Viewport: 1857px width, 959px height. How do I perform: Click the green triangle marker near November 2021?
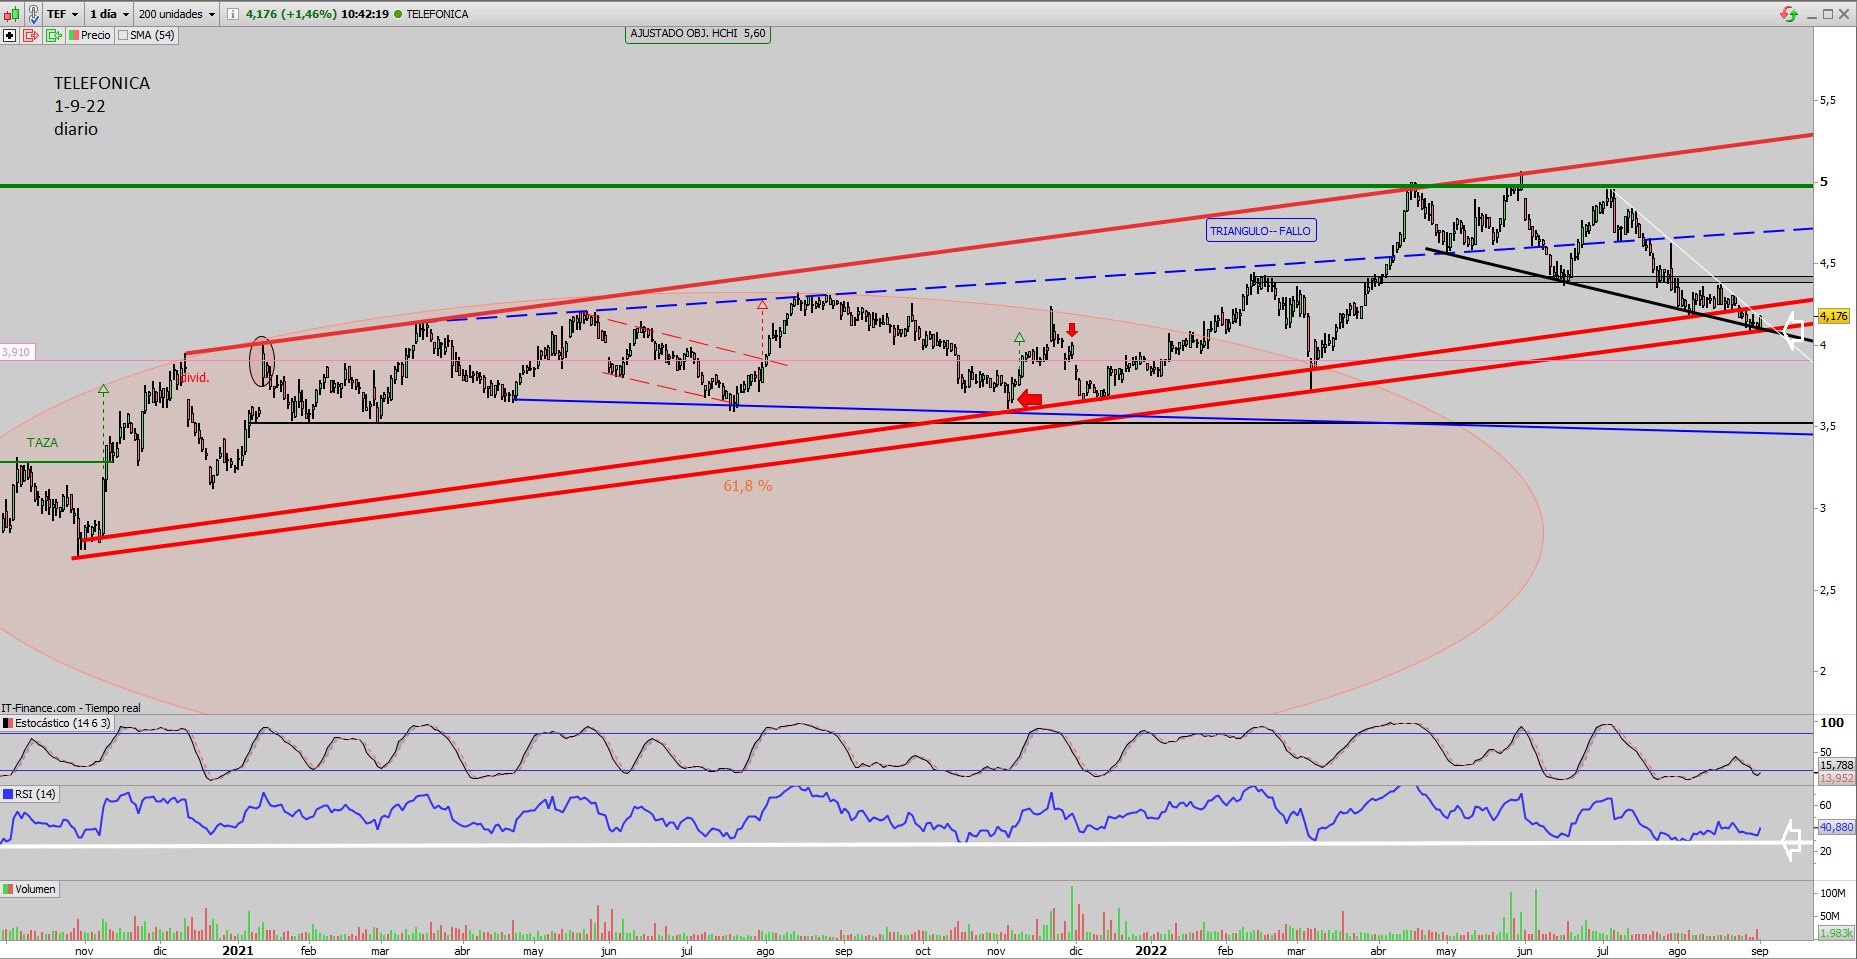click(x=1019, y=338)
